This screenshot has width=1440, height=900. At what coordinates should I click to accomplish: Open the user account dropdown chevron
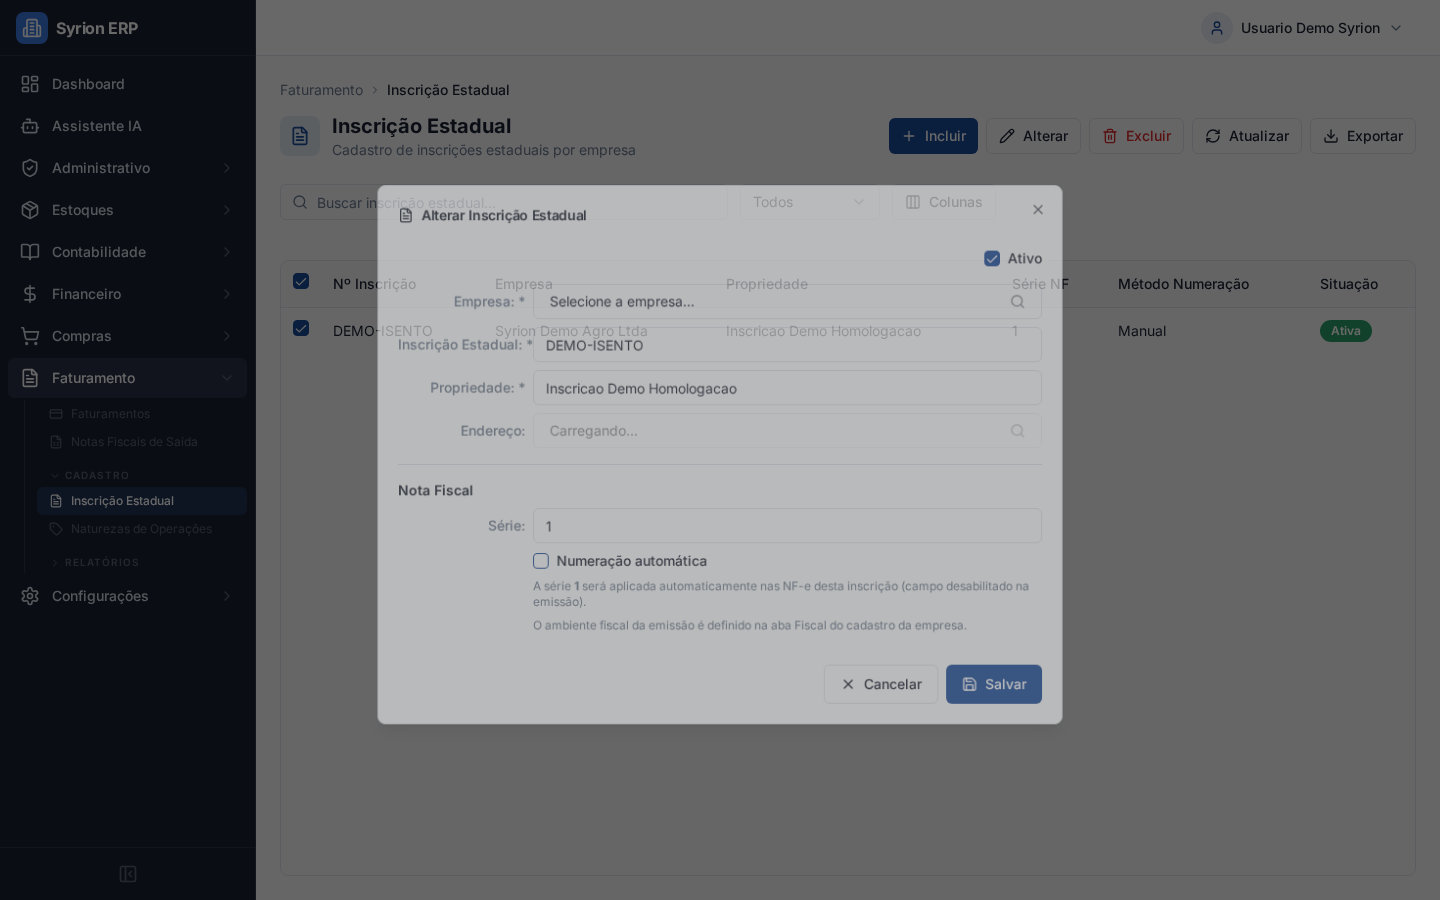pos(1396,28)
